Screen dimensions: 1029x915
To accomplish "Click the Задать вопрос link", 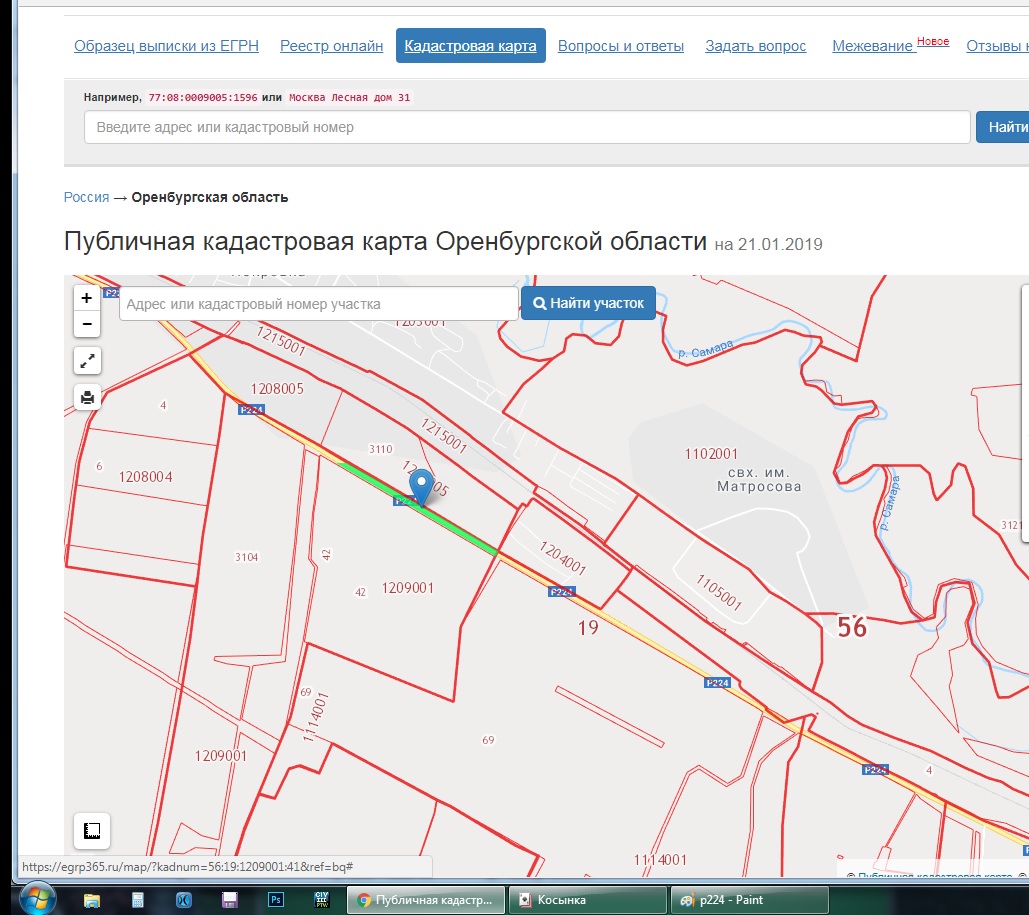I will click(x=755, y=46).
